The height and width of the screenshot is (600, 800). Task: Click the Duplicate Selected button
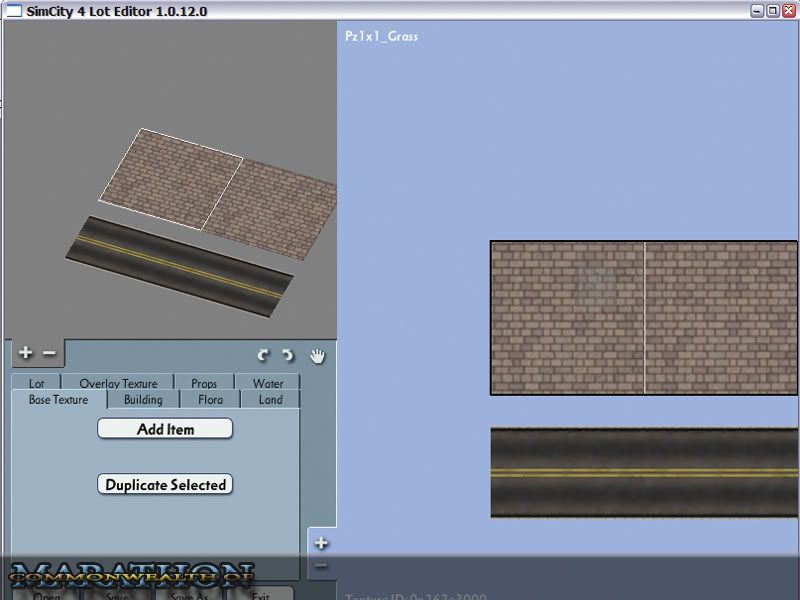click(x=165, y=484)
